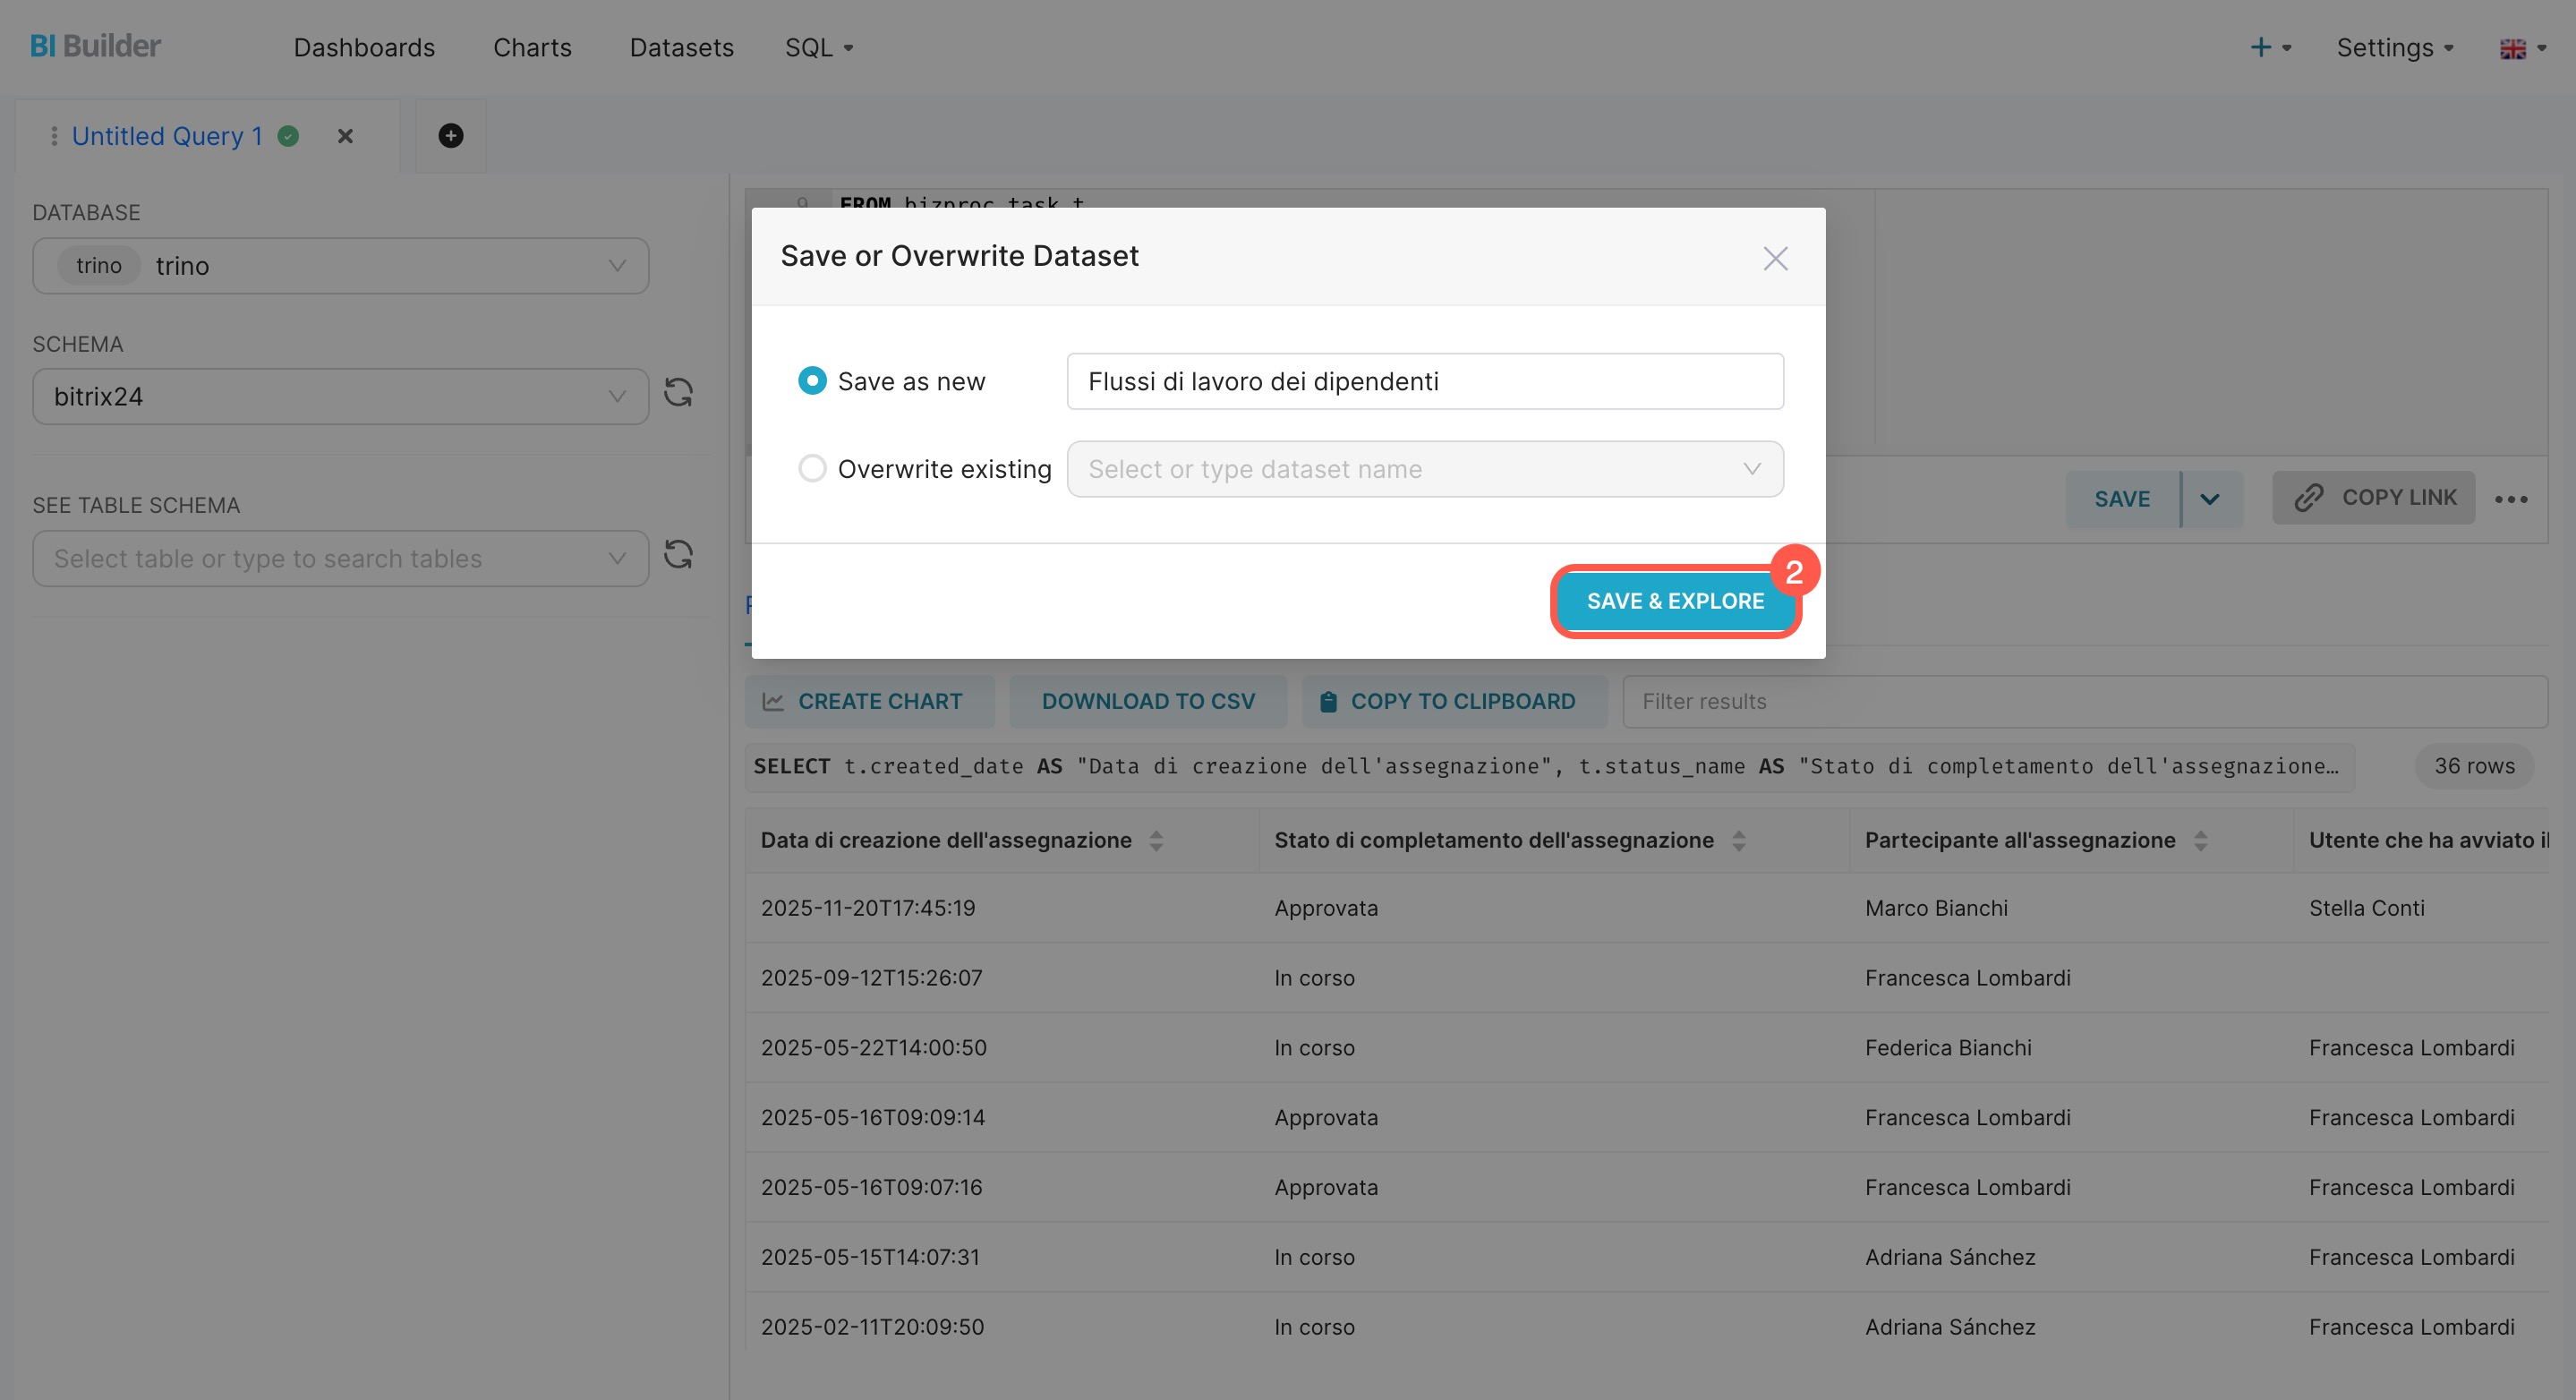The image size is (2576, 1400).
Task: Choose the Overwrite existing radio option
Action: [812, 469]
